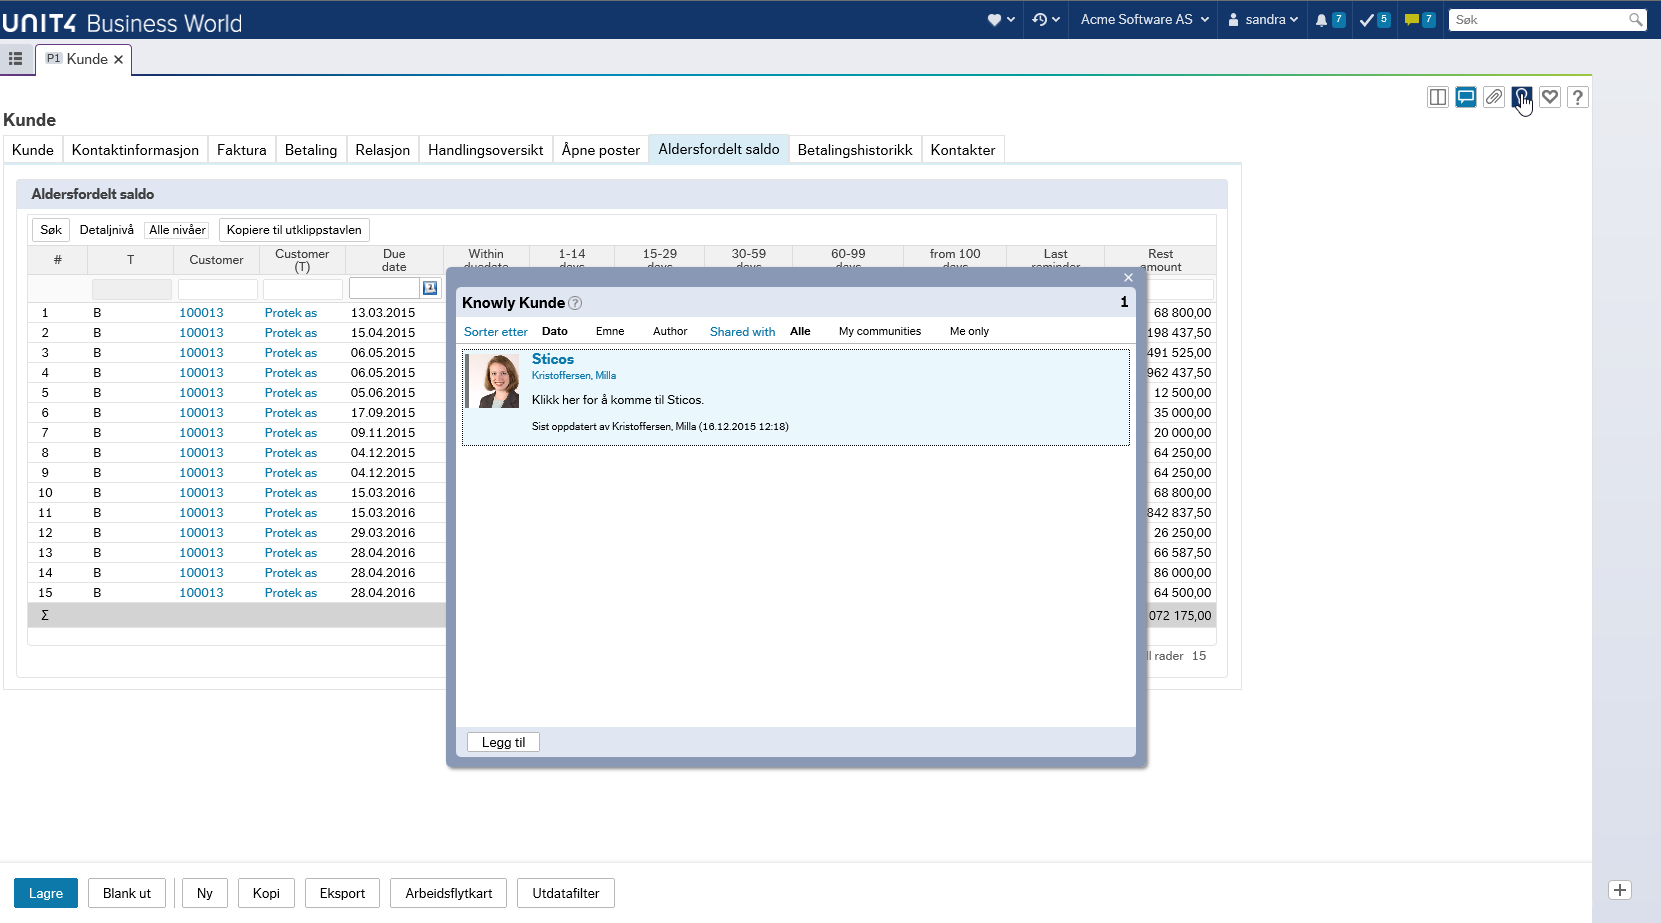The image size is (1661, 923).
Task: Filter shared with Alle
Action: point(800,331)
